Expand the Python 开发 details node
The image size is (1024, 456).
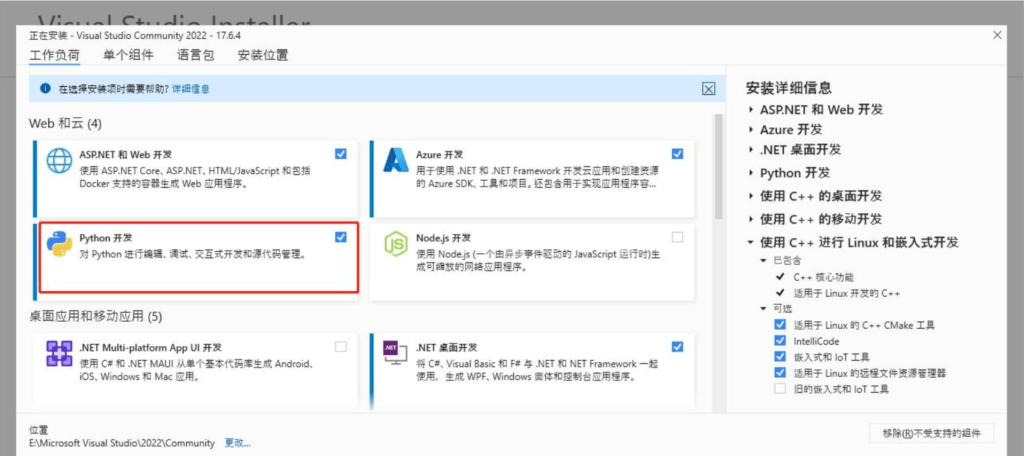[x=752, y=174]
